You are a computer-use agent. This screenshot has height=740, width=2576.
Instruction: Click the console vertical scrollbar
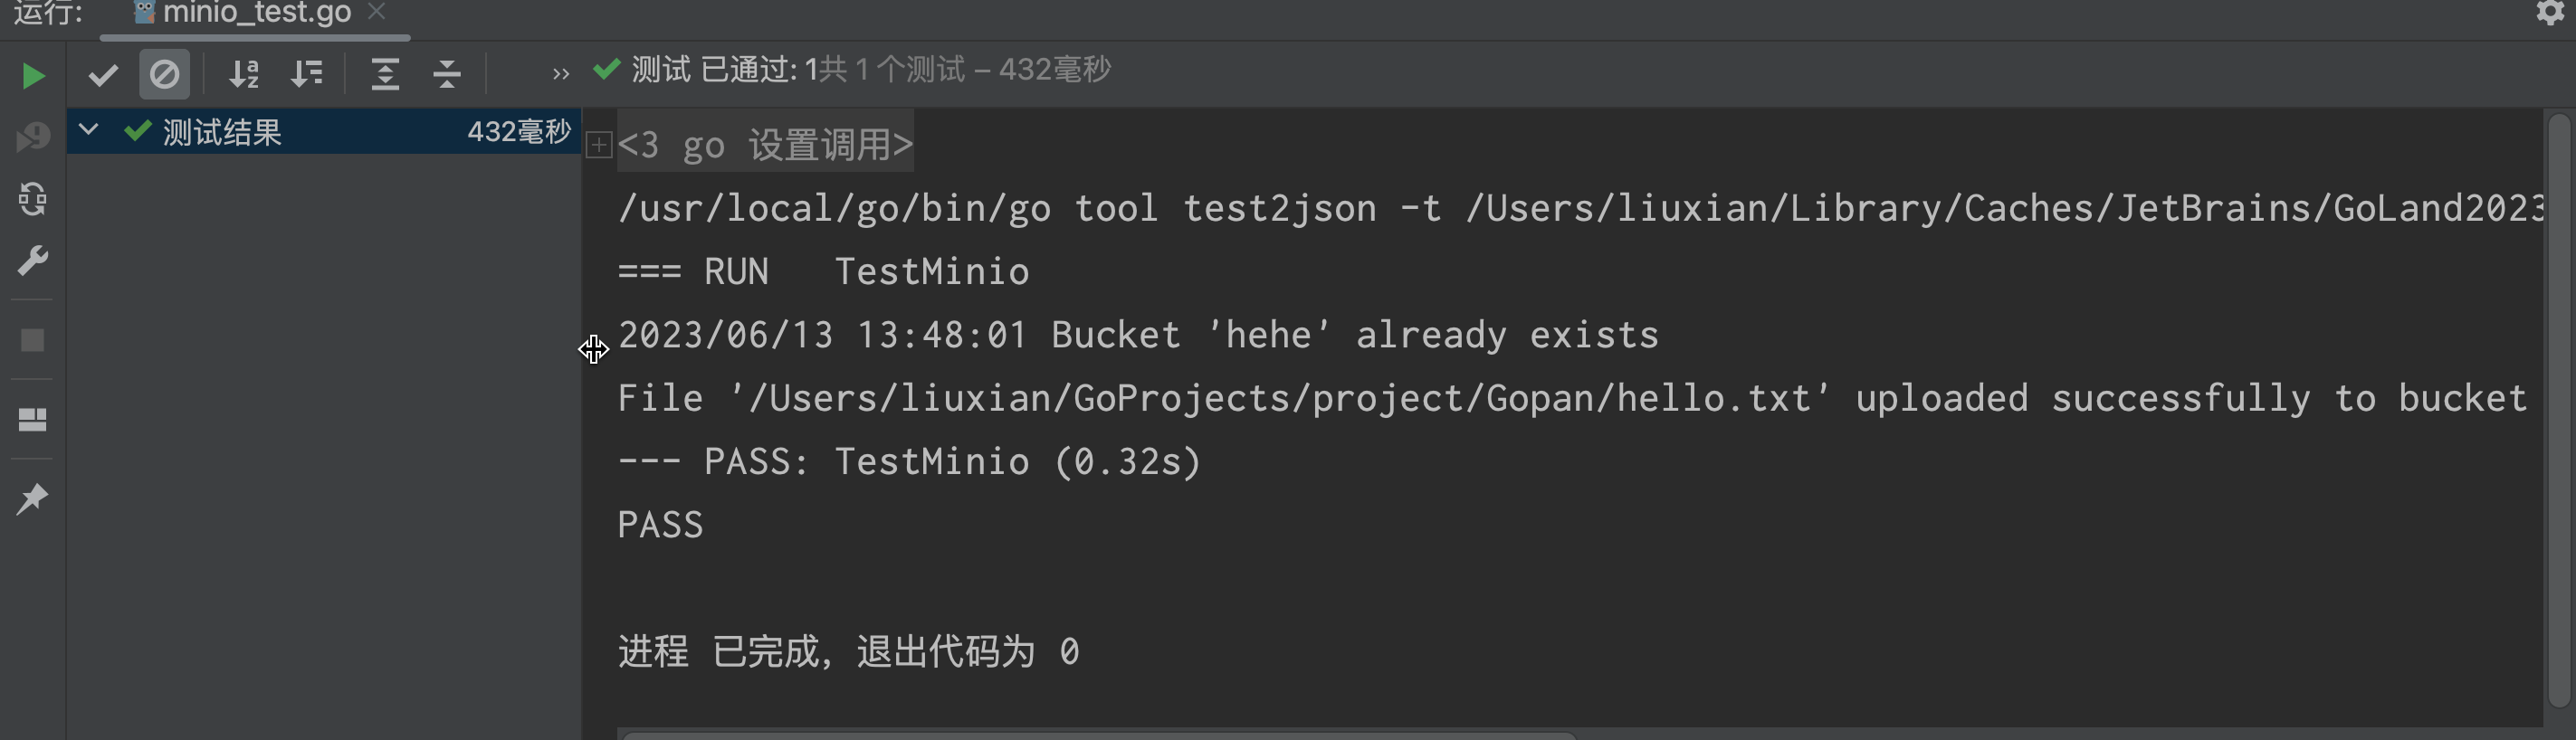(x=2560, y=400)
